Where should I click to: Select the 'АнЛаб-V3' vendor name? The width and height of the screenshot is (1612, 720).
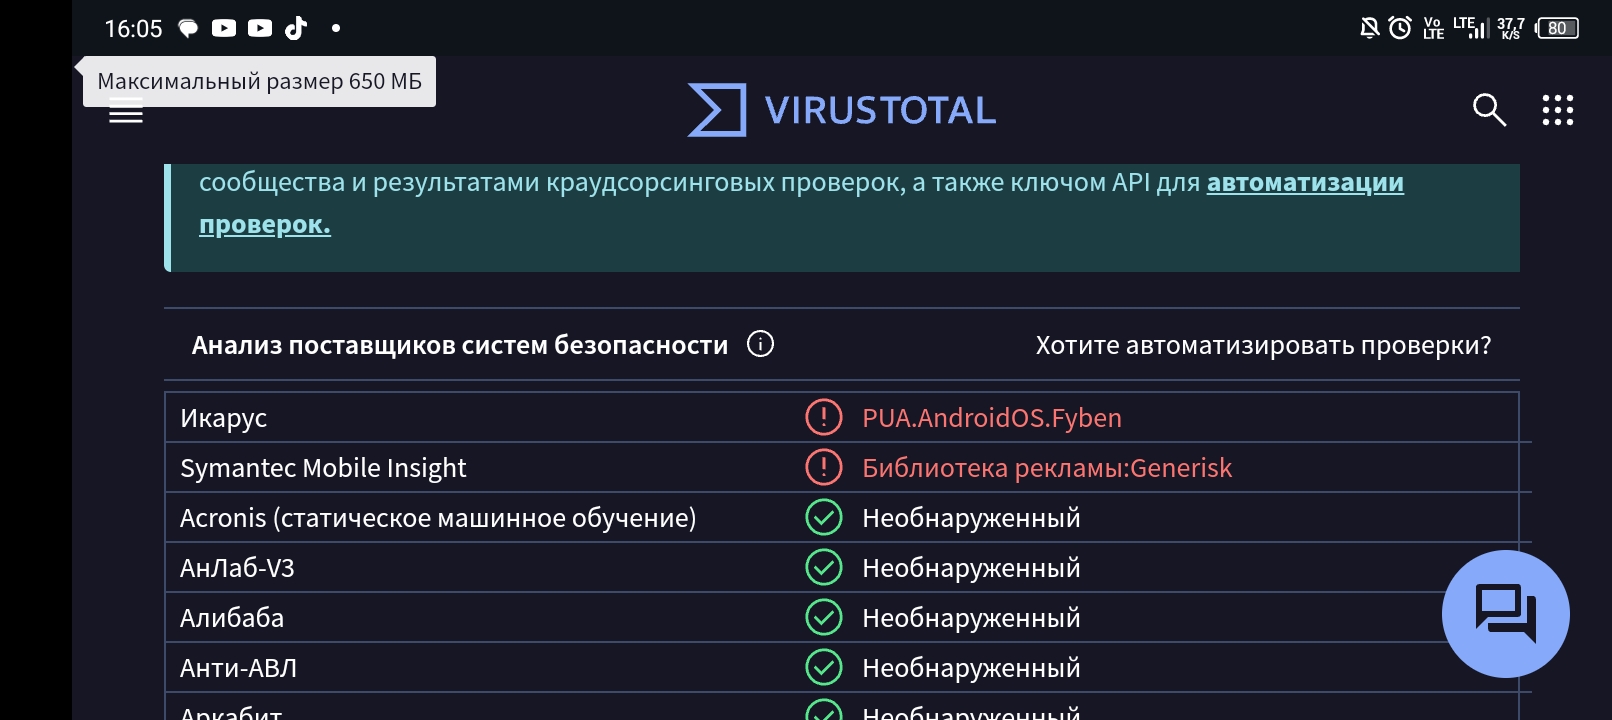237,568
